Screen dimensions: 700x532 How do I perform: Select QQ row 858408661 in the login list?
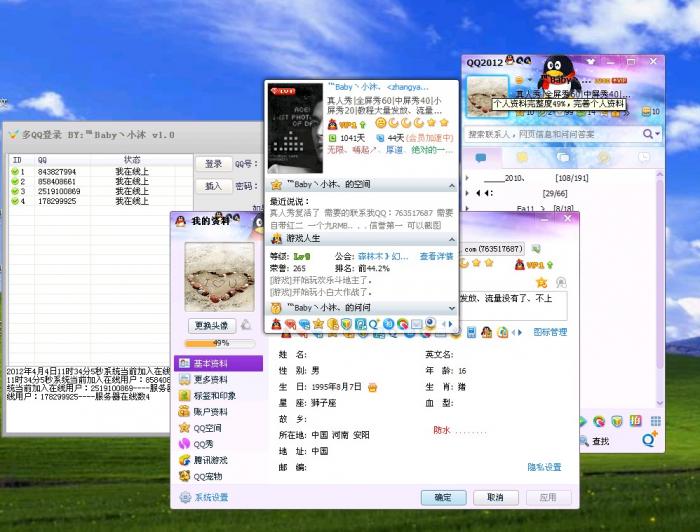tap(100, 181)
